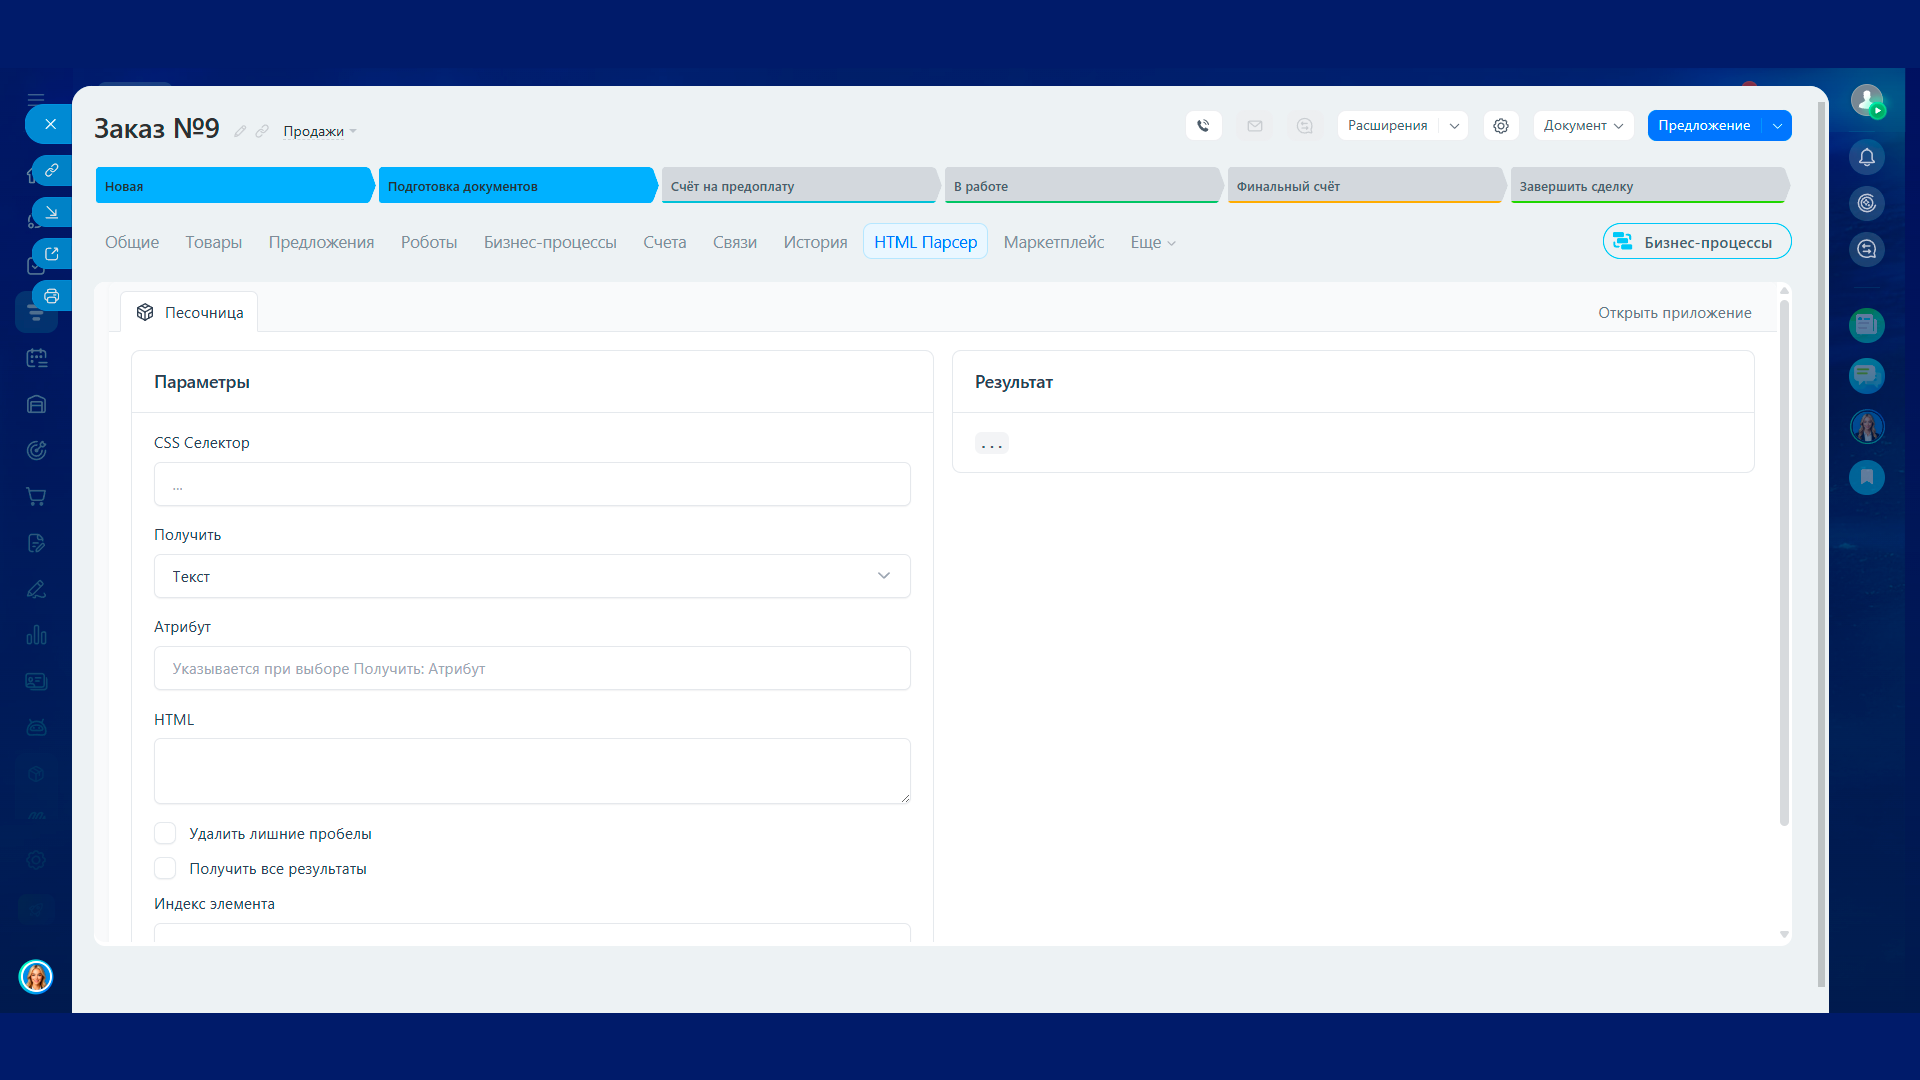Open the notifications bell

pos(1866,157)
